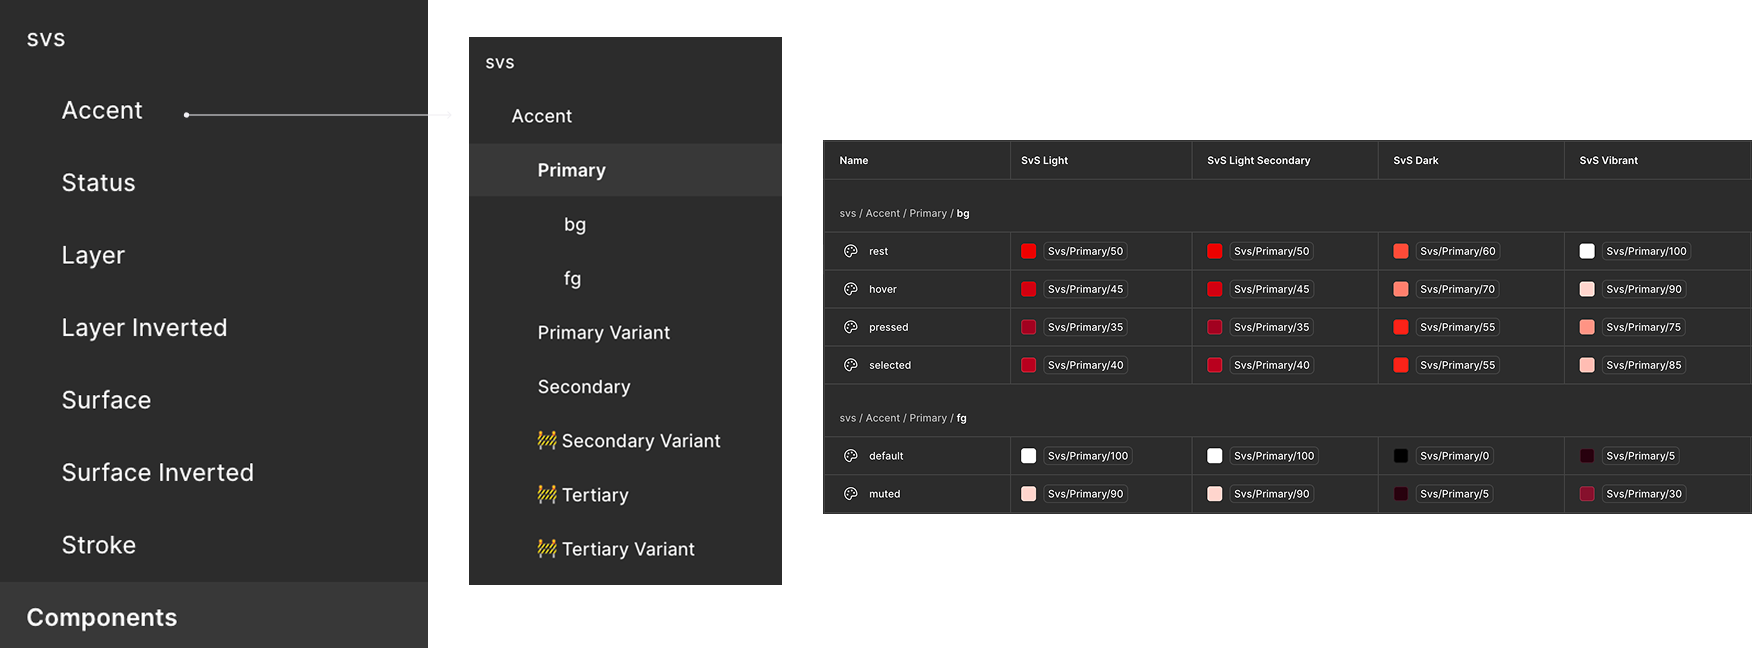The image size is (1752, 648).
Task: Click Svs/Primary/40 chip in SvS Light Secondary column
Action: click(x=1271, y=365)
